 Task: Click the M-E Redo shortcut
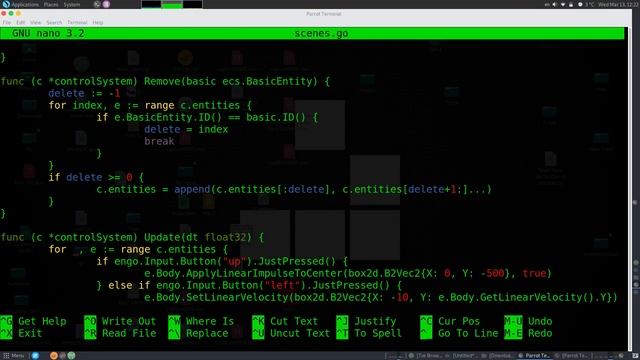point(528,333)
